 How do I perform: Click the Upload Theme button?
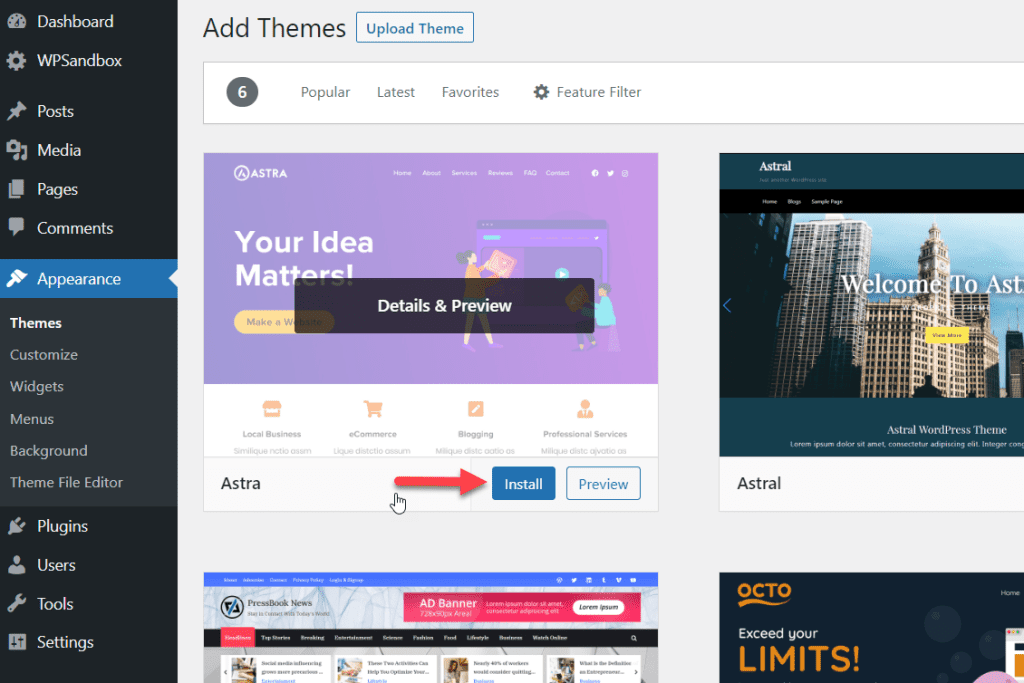(415, 28)
